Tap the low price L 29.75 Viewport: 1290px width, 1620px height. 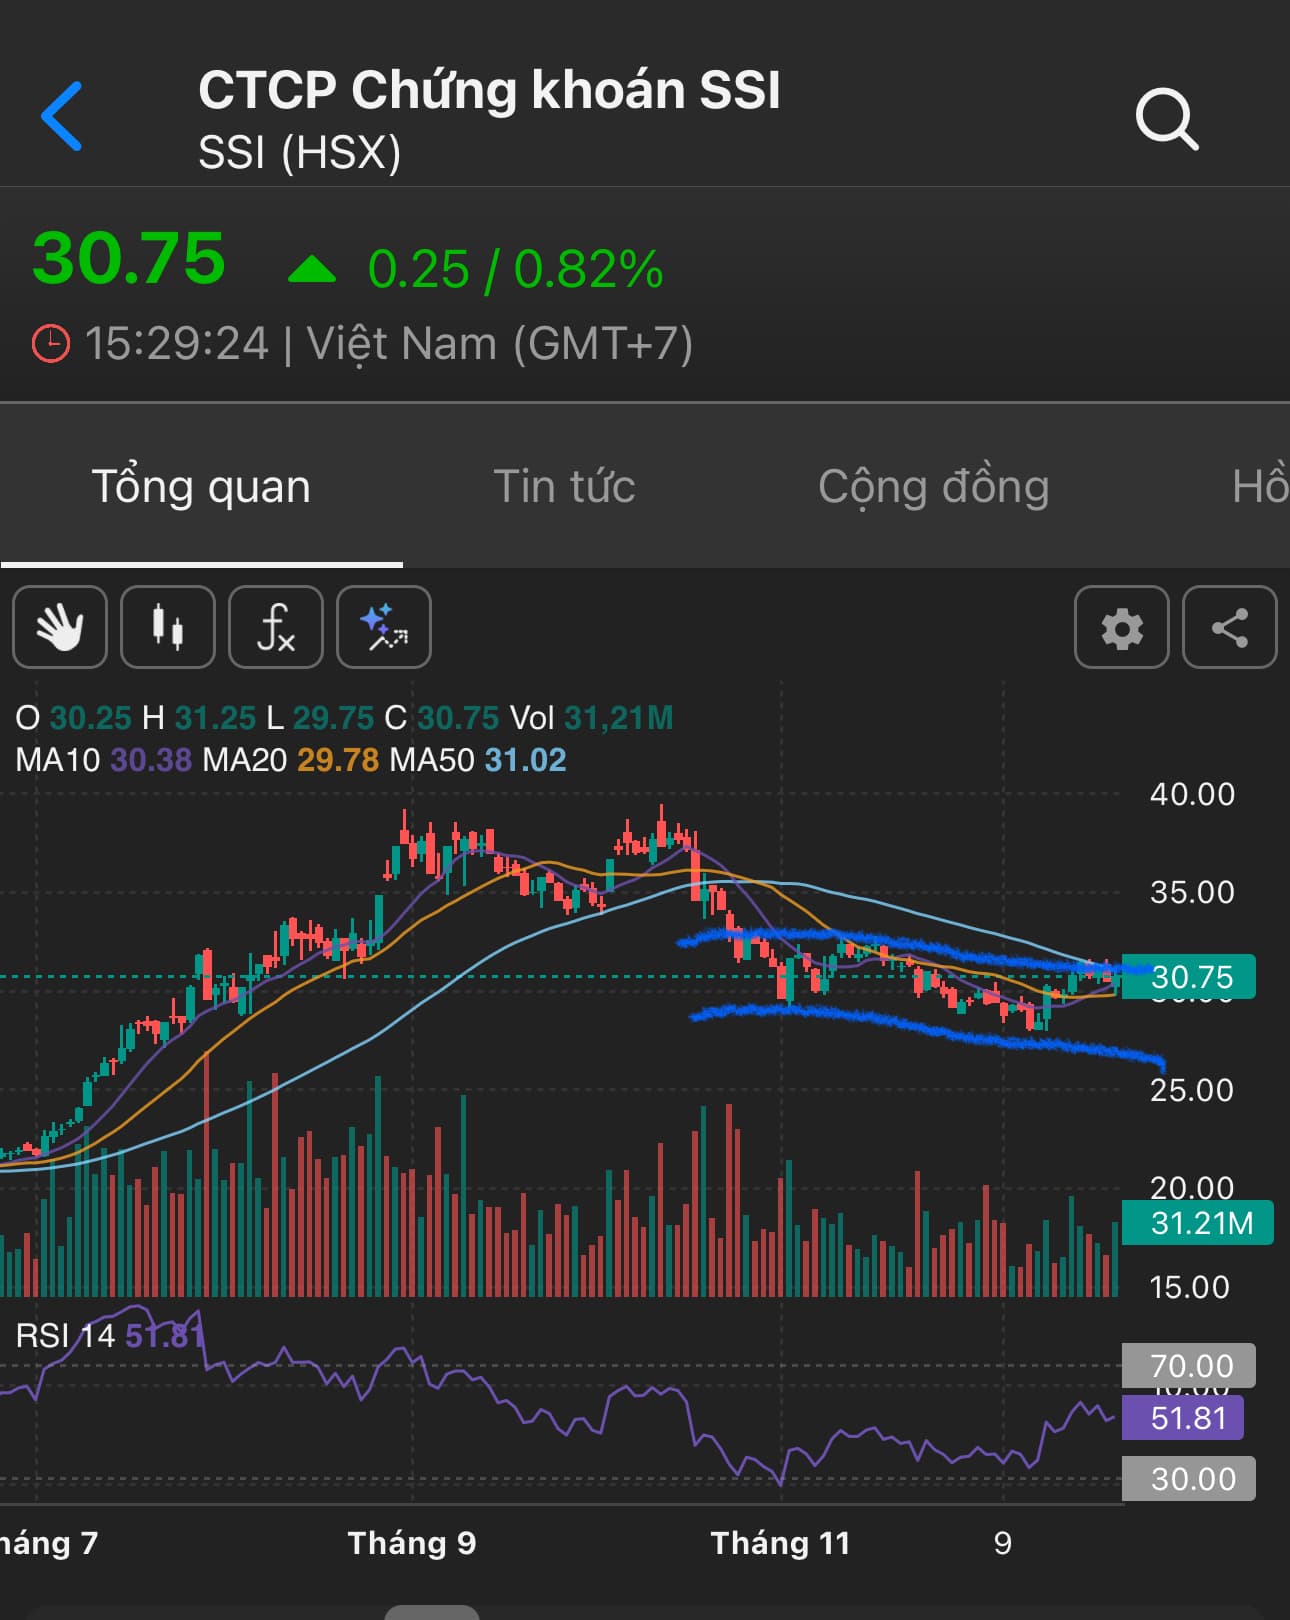[320, 718]
